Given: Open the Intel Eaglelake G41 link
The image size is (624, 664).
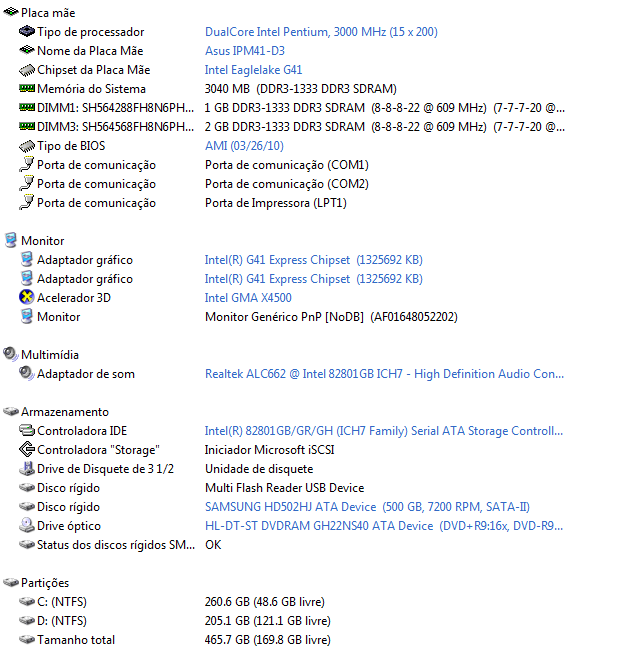Looking at the screenshot, I should 253,70.
